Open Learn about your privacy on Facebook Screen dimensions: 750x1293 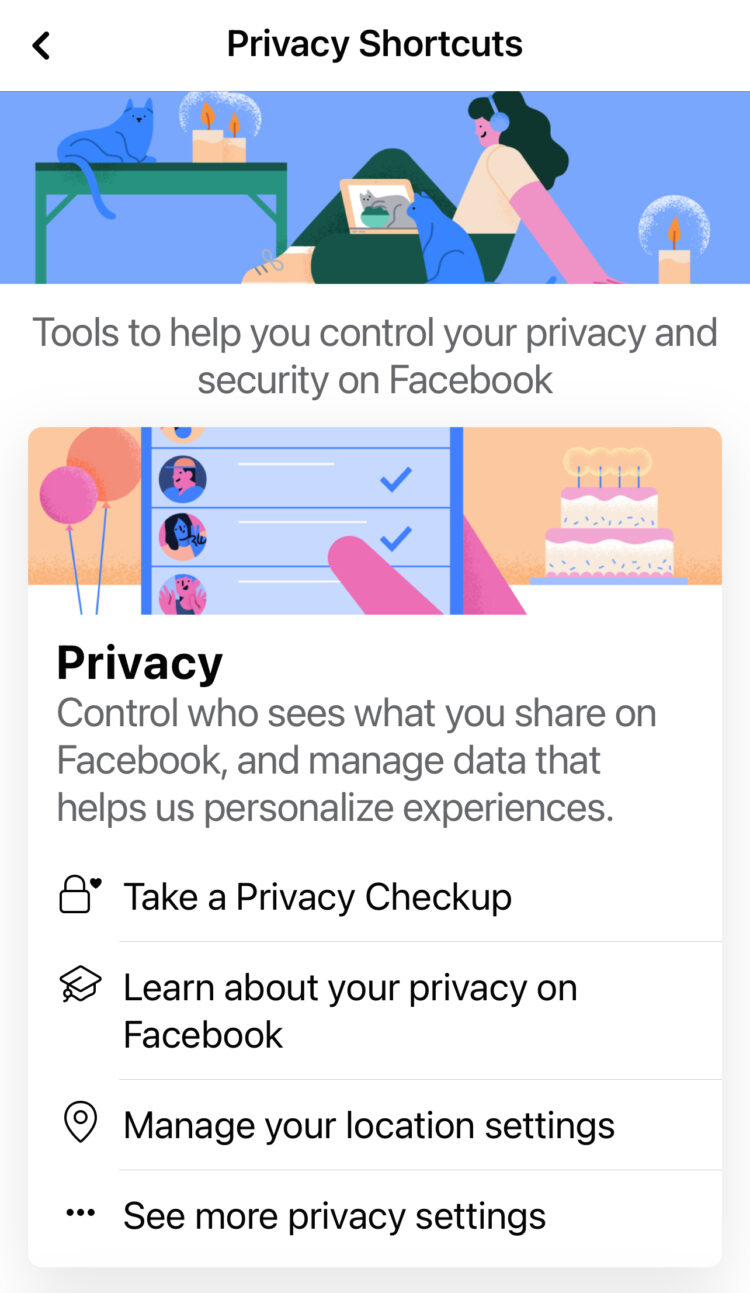[349, 1010]
